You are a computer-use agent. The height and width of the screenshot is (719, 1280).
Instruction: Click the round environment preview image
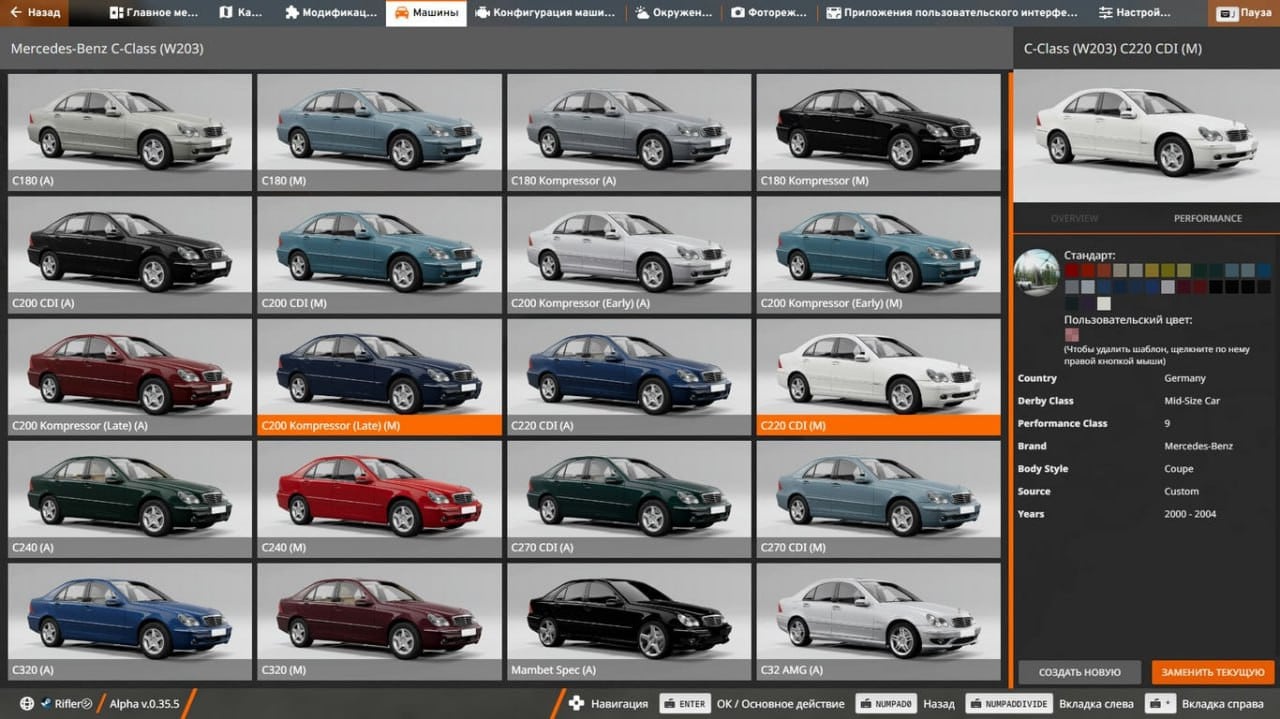[1036, 273]
